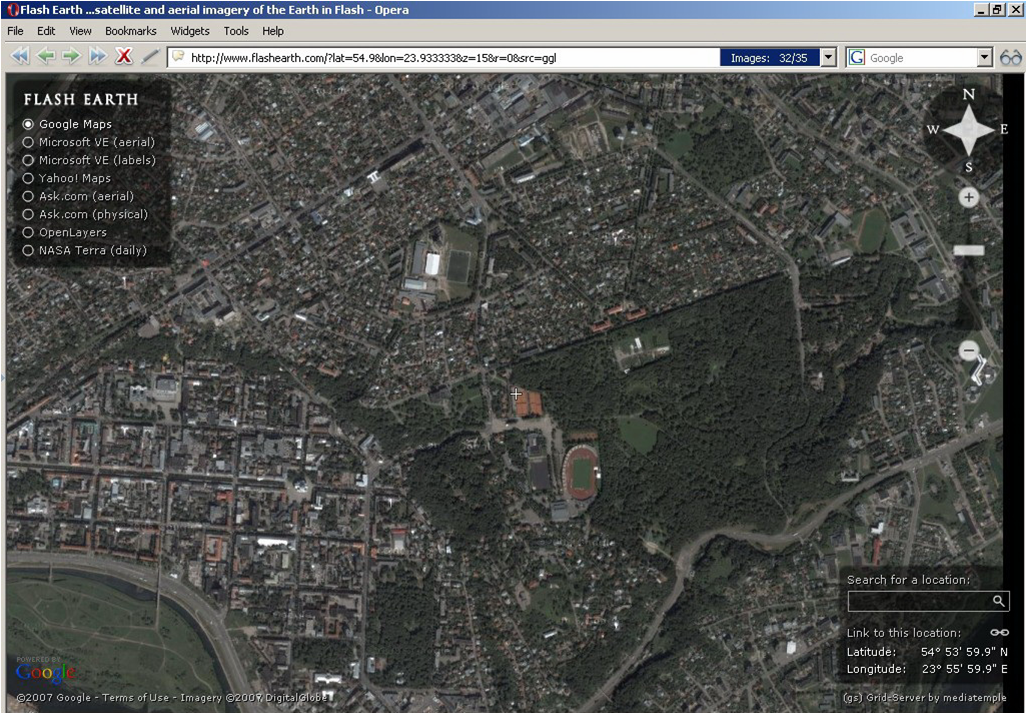Screen dimensions: 1026x713
Task: Click the zoom in plus button
Action: [968, 198]
